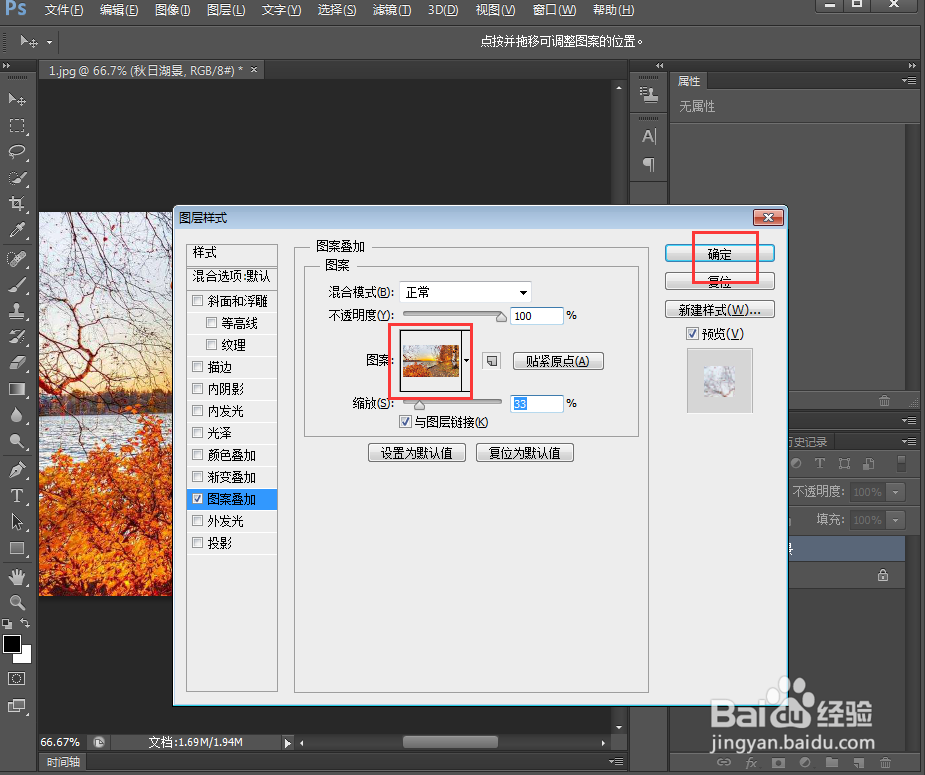Image resolution: width=925 pixels, height=775 pixels.
Task: Click the 贴紧原点 button
Action: pos(557,361)
